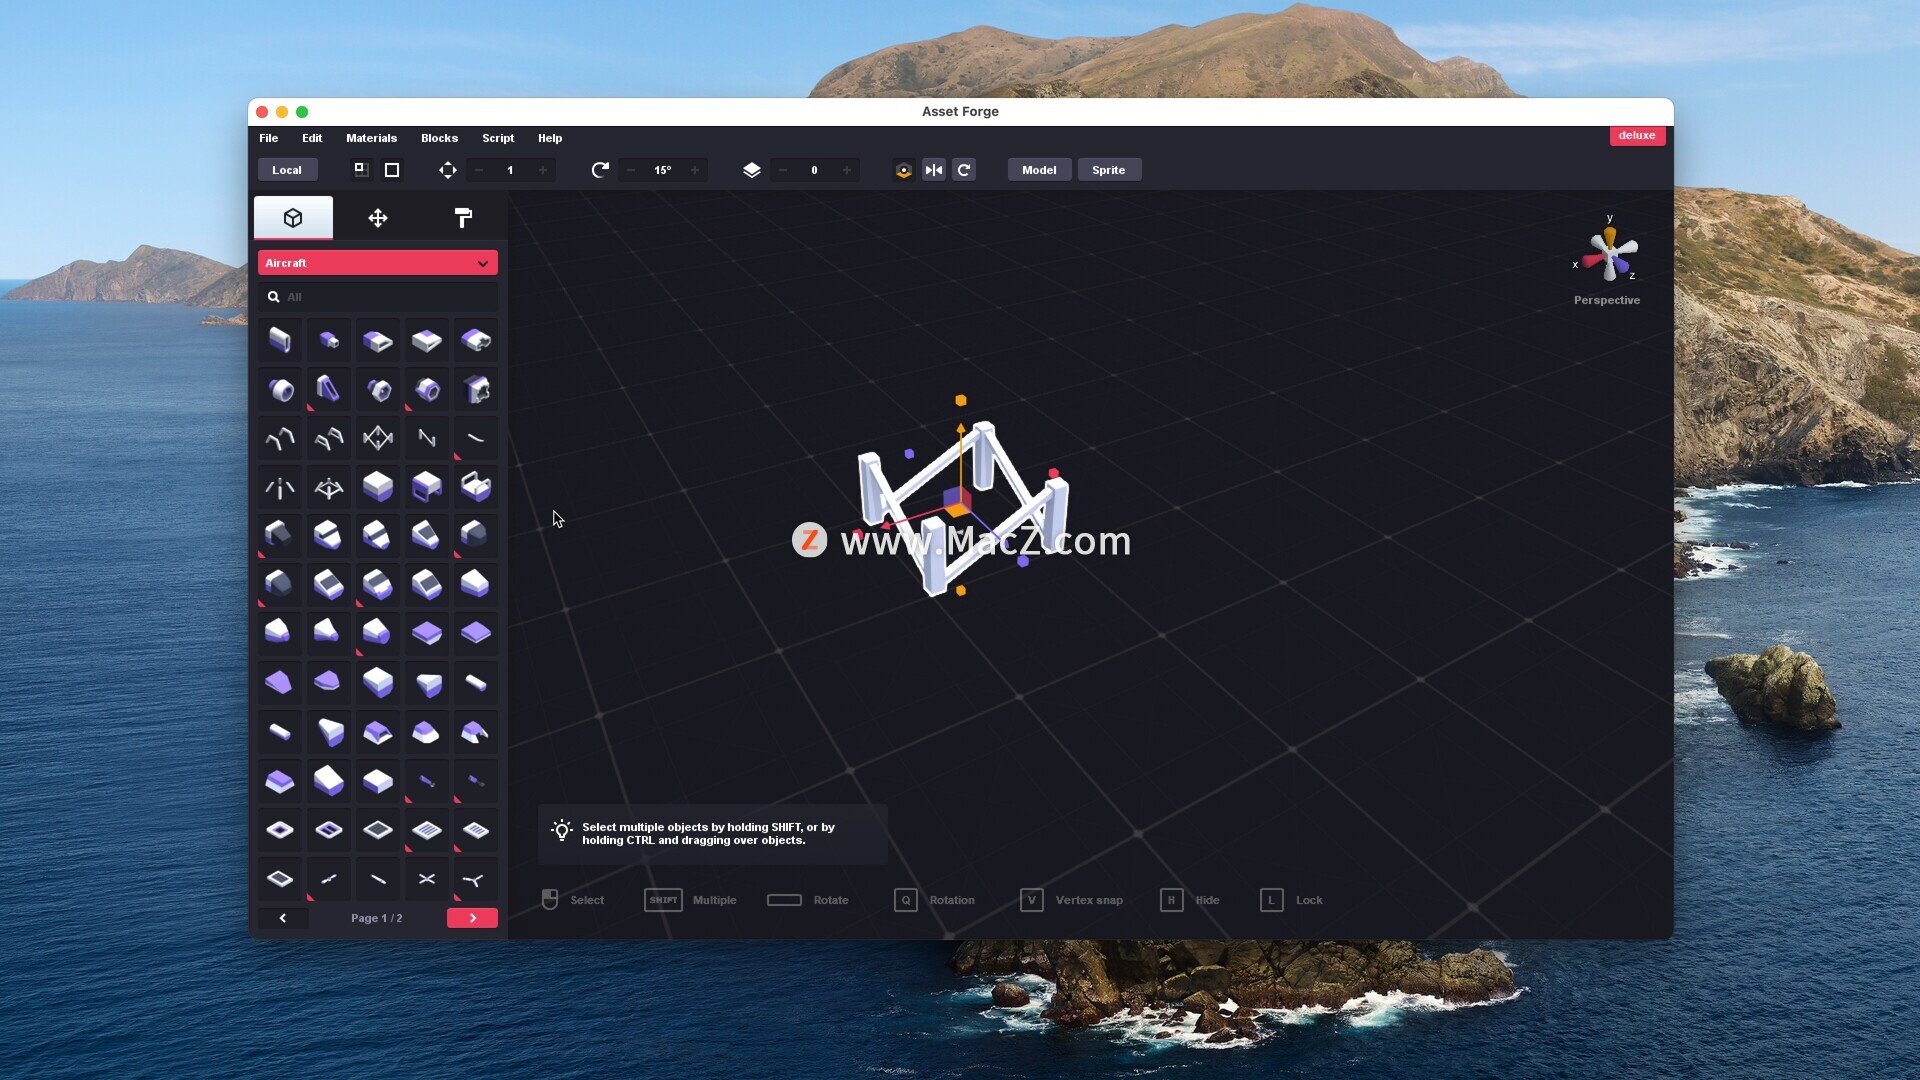The image size is (1920, 1080).
Task: Click the mirror/flip icon in toolbar
Action: point(934,170)
